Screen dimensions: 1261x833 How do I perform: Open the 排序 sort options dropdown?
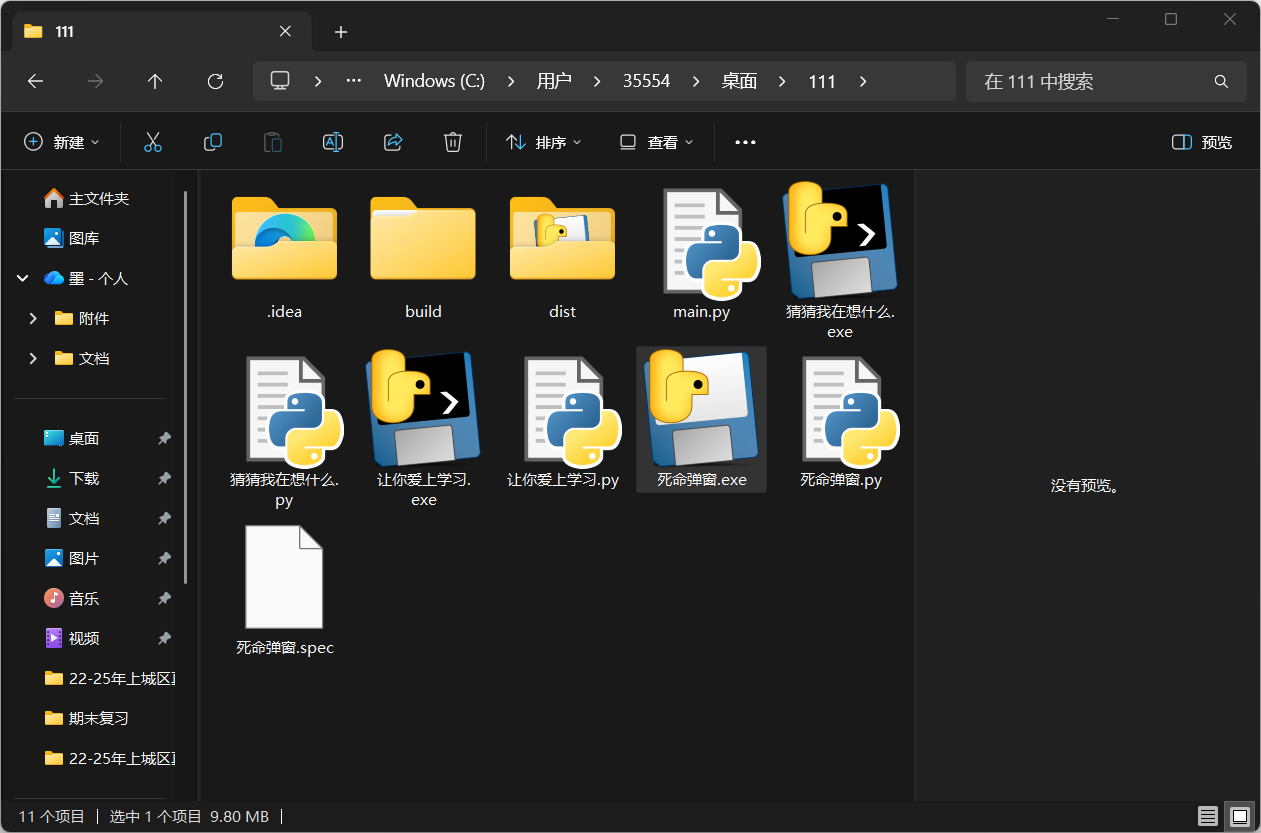pyautogui.click(x=543, y=141)
